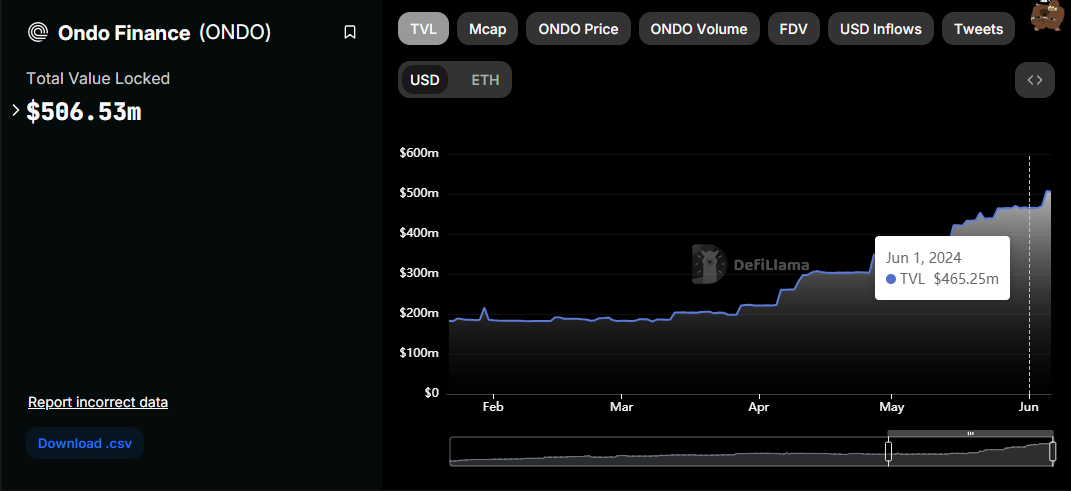Click the right handle of range slider
1071x491 pixels.
click(1053, 451)
